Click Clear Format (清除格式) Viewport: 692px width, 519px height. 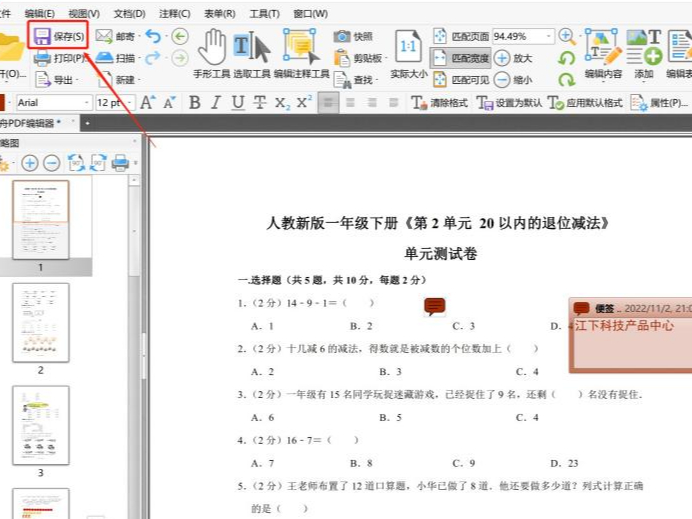pos(439,103)
